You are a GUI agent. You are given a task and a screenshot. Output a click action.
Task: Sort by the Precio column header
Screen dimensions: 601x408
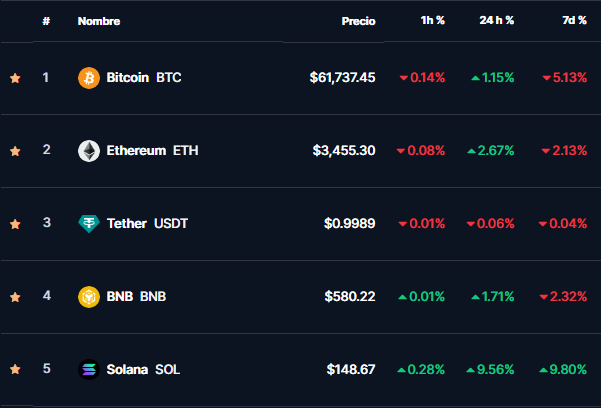(x=358, y=21)
